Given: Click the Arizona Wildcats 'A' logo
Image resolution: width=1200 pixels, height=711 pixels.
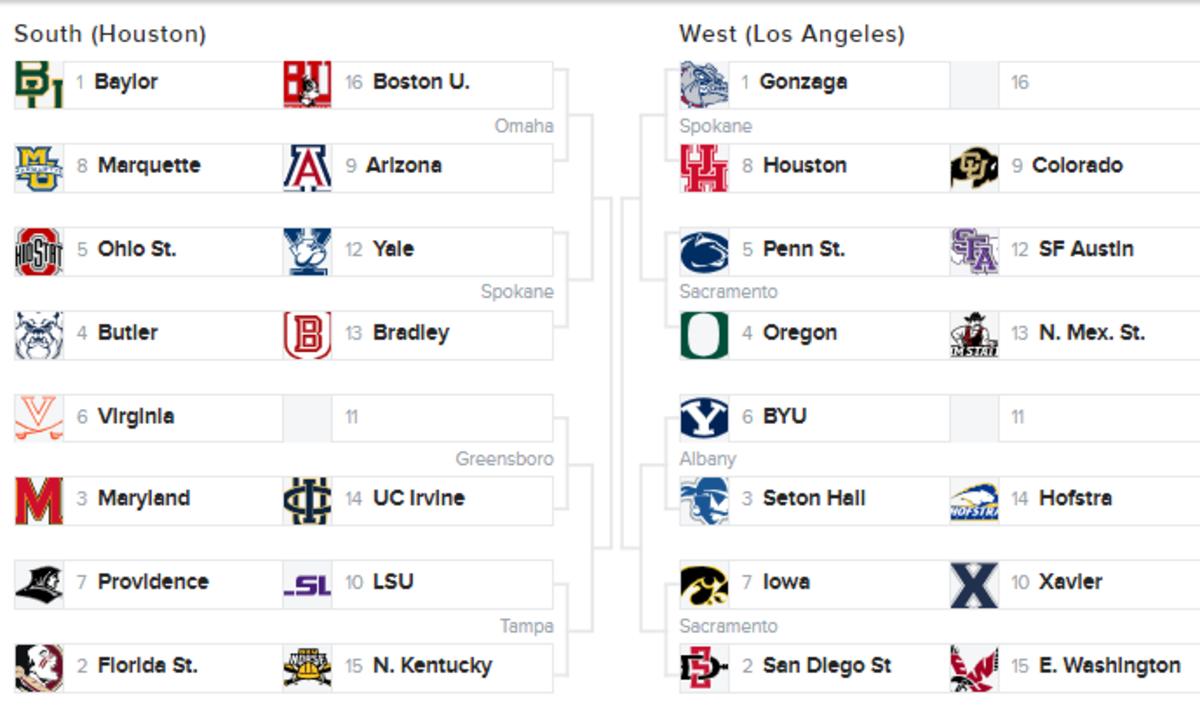Looking at the screenshot, I should [x=307, y=168].
